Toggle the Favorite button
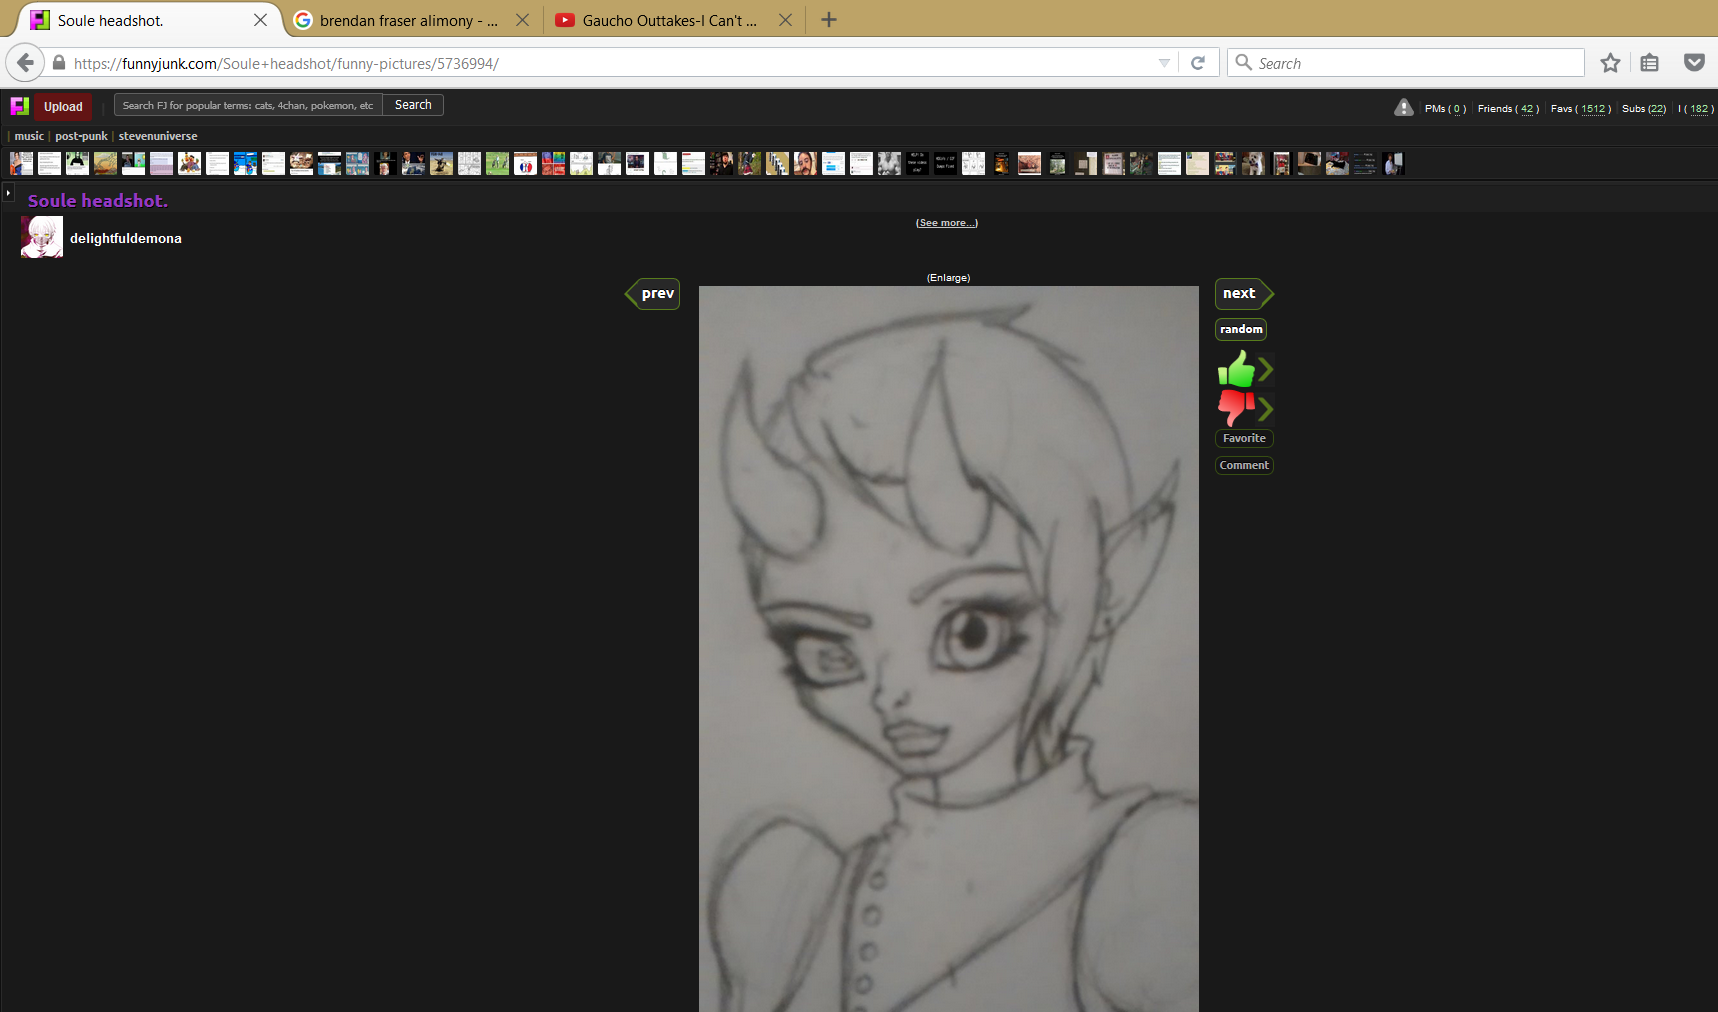Screen dimensions: 1718x1012 (1243, 438)
